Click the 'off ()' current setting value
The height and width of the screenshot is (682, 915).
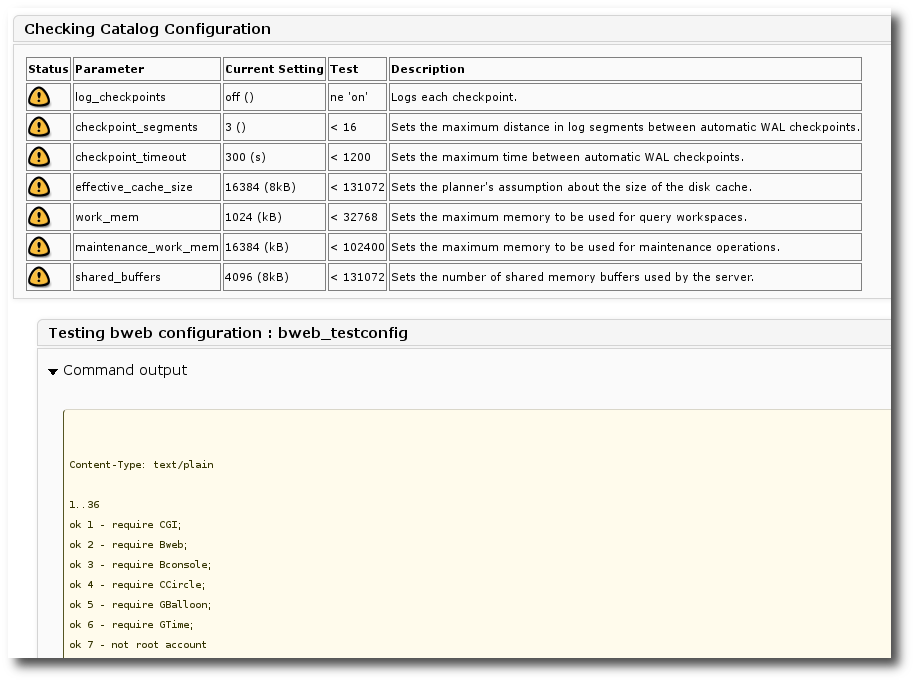click(239, 97)
